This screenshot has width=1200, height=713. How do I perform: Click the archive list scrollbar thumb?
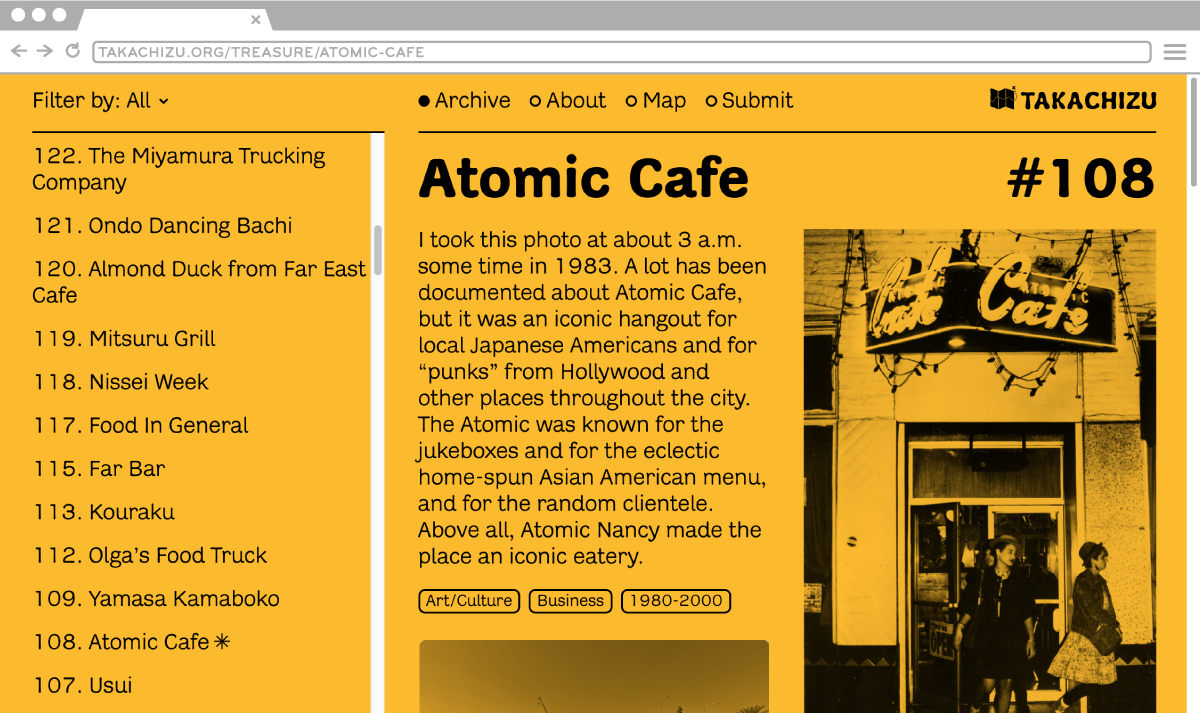(x=377, y=249)
